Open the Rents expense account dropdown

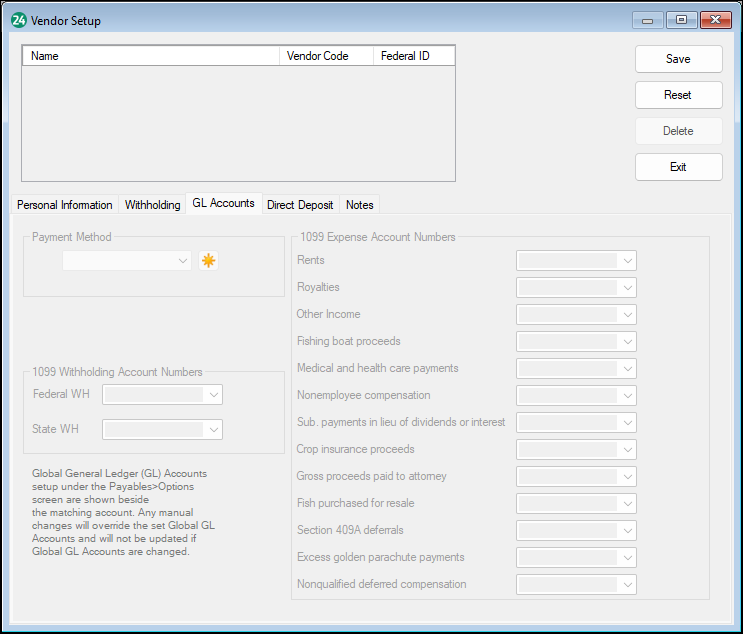coord(576,261)
